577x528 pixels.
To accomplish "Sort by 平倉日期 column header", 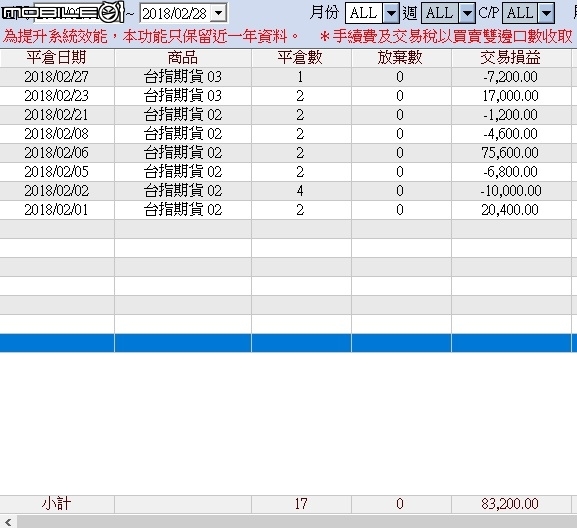I will (57, 58).
